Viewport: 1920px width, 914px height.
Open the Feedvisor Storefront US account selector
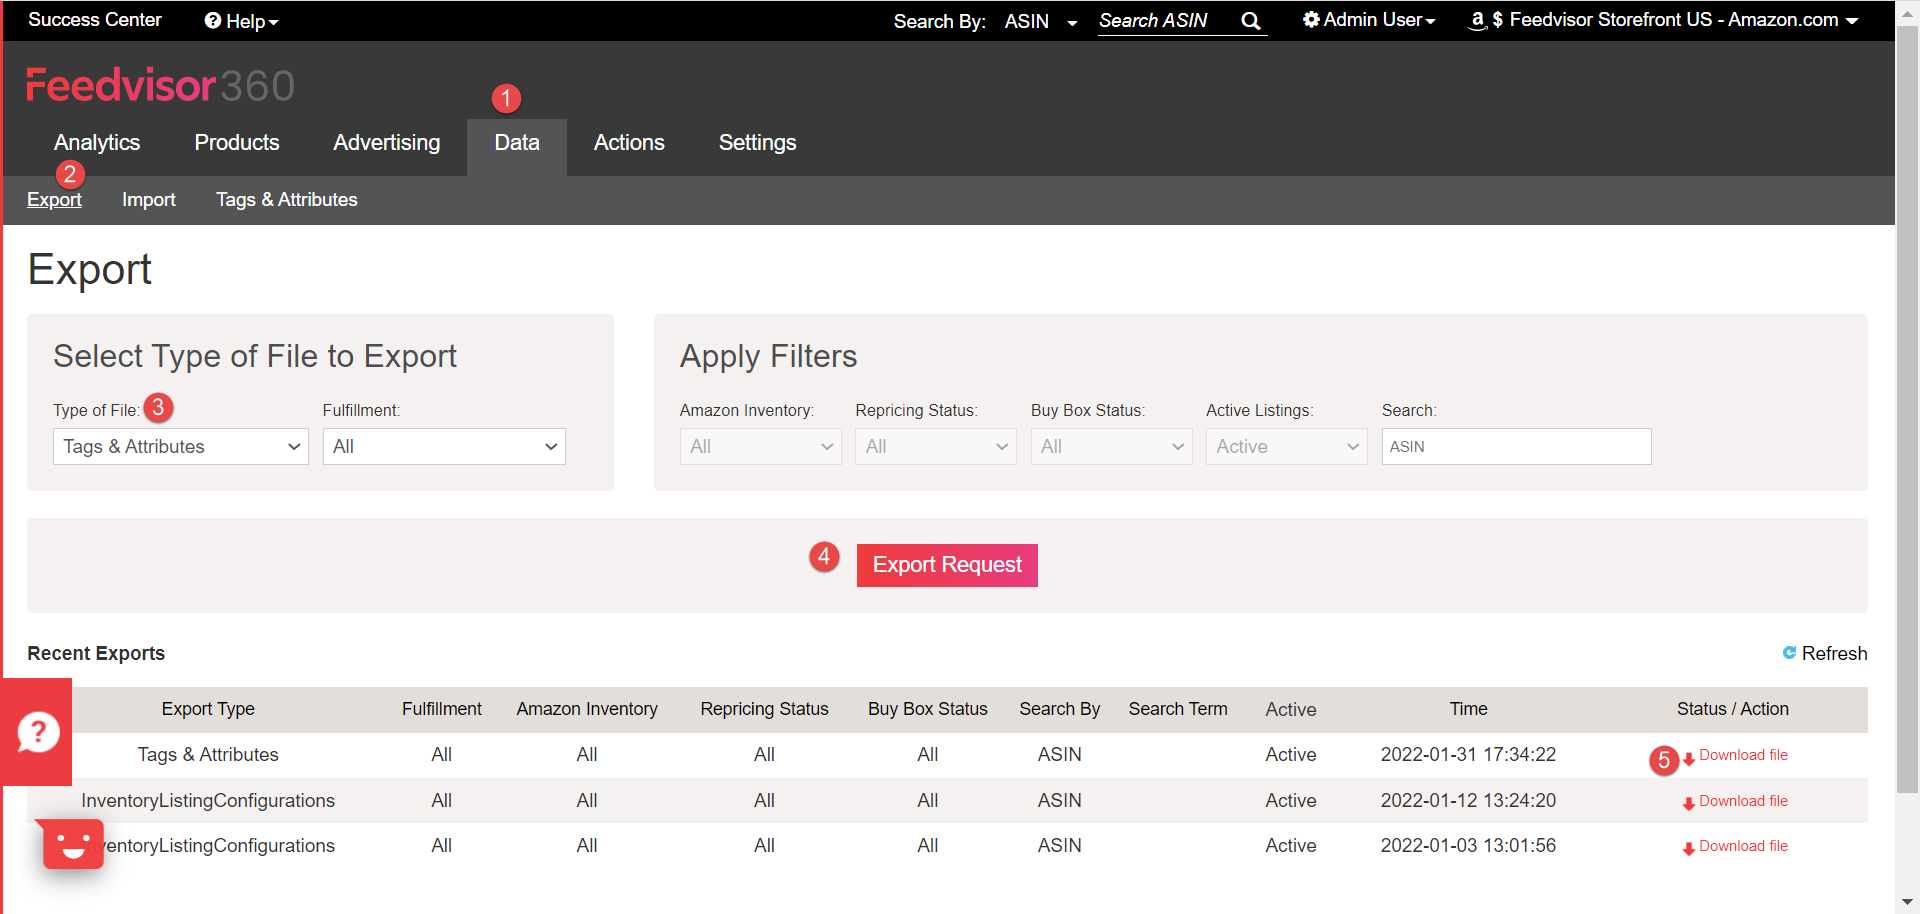(x=1663, y=20)
